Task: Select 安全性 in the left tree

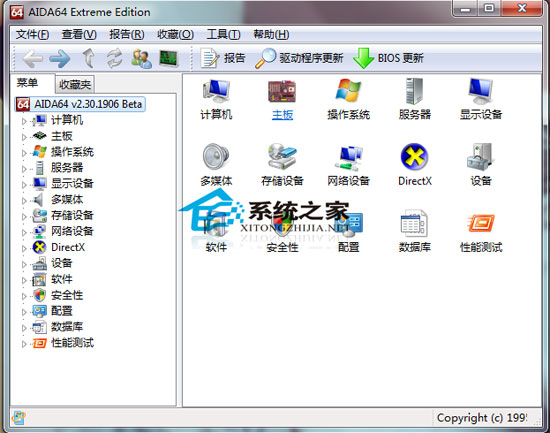Action: [x=67, y=295]
